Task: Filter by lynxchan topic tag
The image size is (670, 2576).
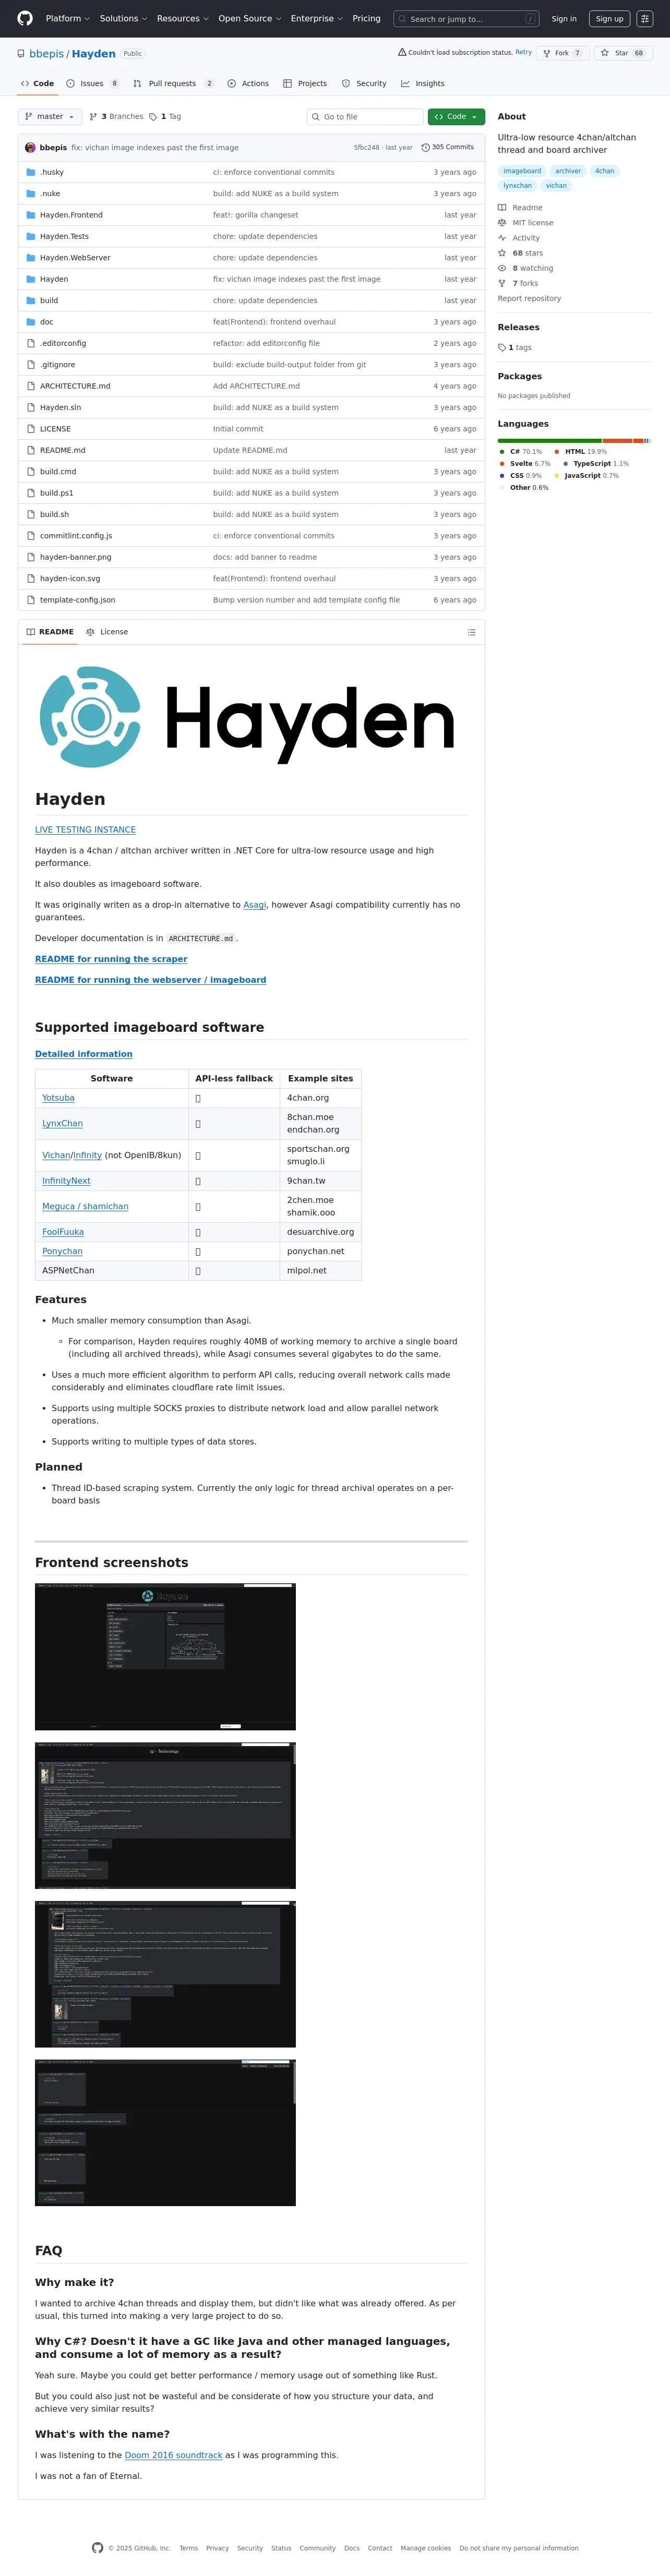Action: [517, 185]
